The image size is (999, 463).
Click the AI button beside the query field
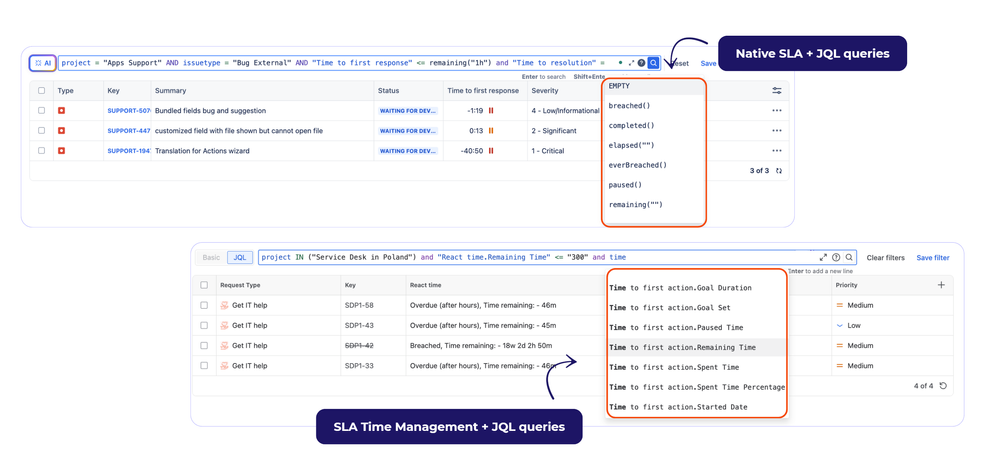pos(43,63)
